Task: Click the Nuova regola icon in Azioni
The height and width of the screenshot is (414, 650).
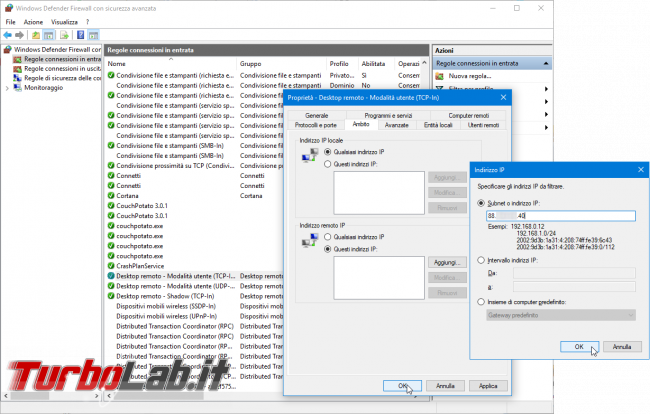Action: click(440, 76)
